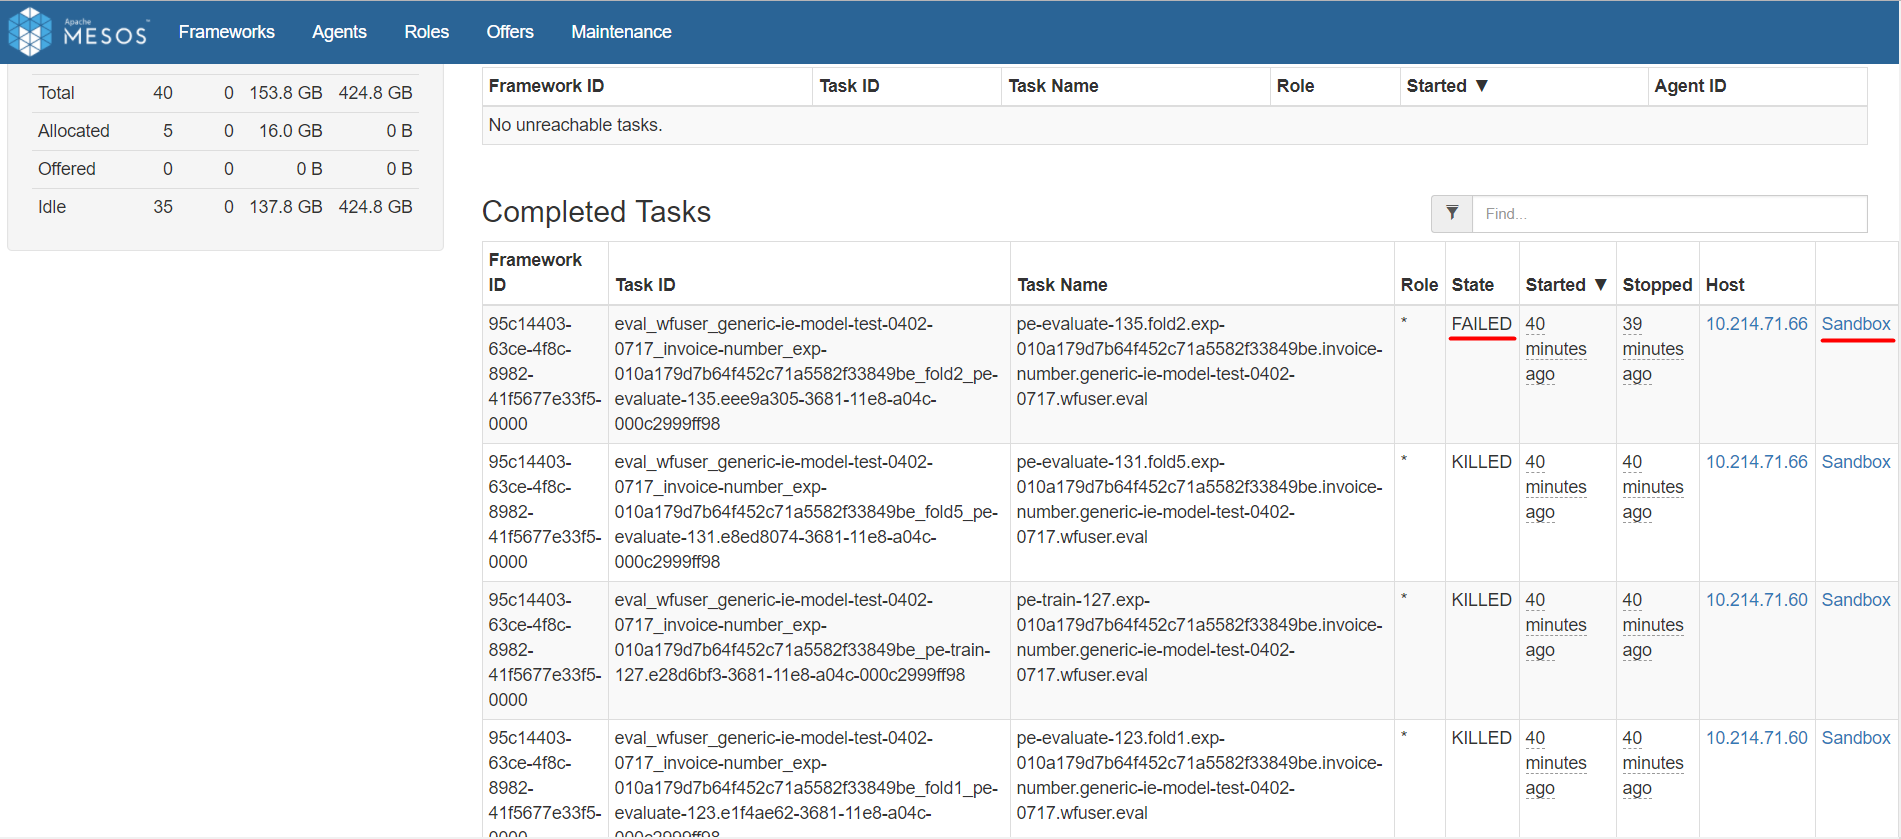Open Sandbox for the FAILED task

[x=1856, y=324]
